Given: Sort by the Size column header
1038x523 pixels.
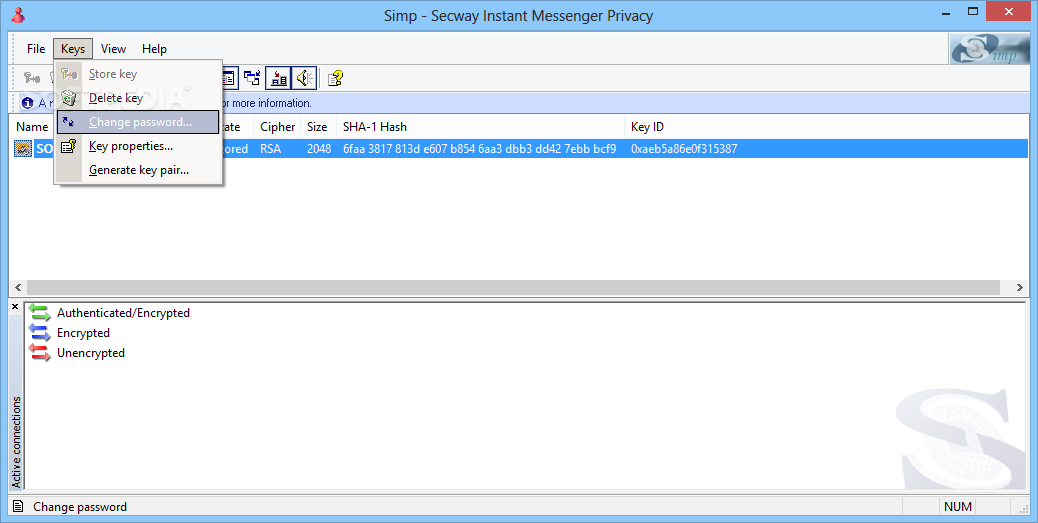Looking at the screenshot, I should (x=318, y=126).
